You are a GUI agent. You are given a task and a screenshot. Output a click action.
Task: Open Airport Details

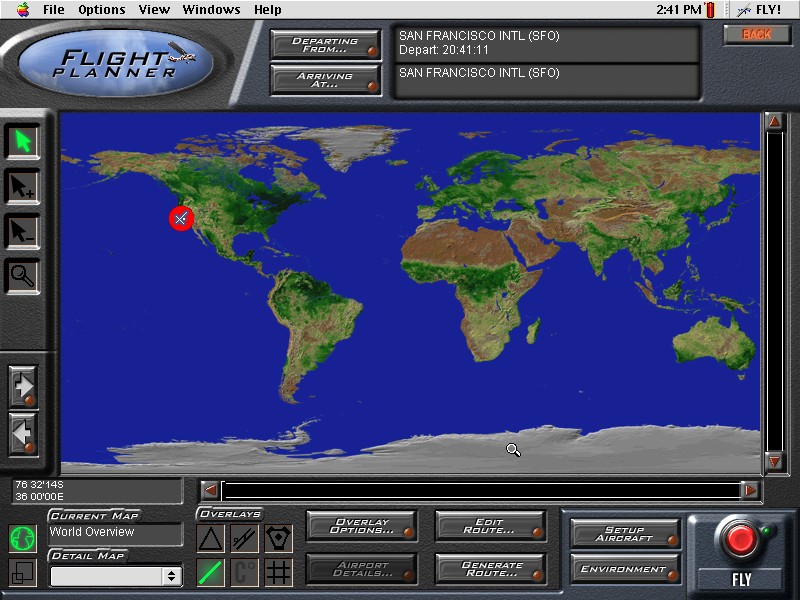pos(362,569)
